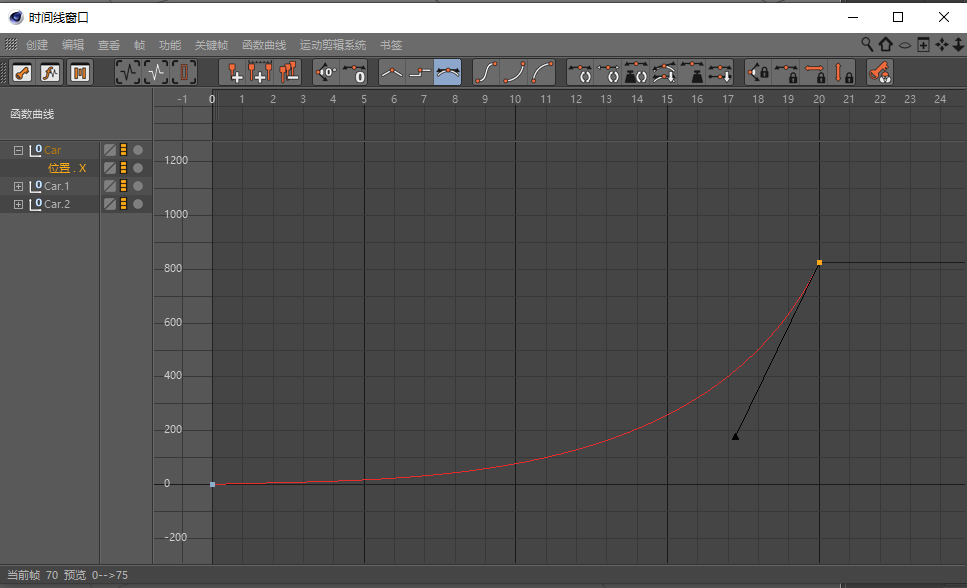This screenshot has height=588, width=967.
Task: Click four-arrow move view icon
Action: coord(942,44)
